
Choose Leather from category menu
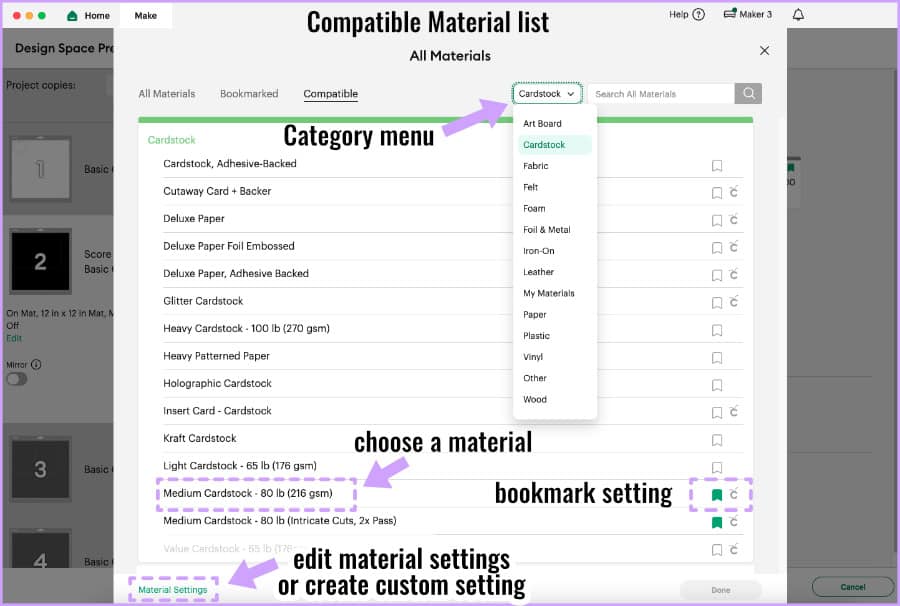click(x=538, y=272)
